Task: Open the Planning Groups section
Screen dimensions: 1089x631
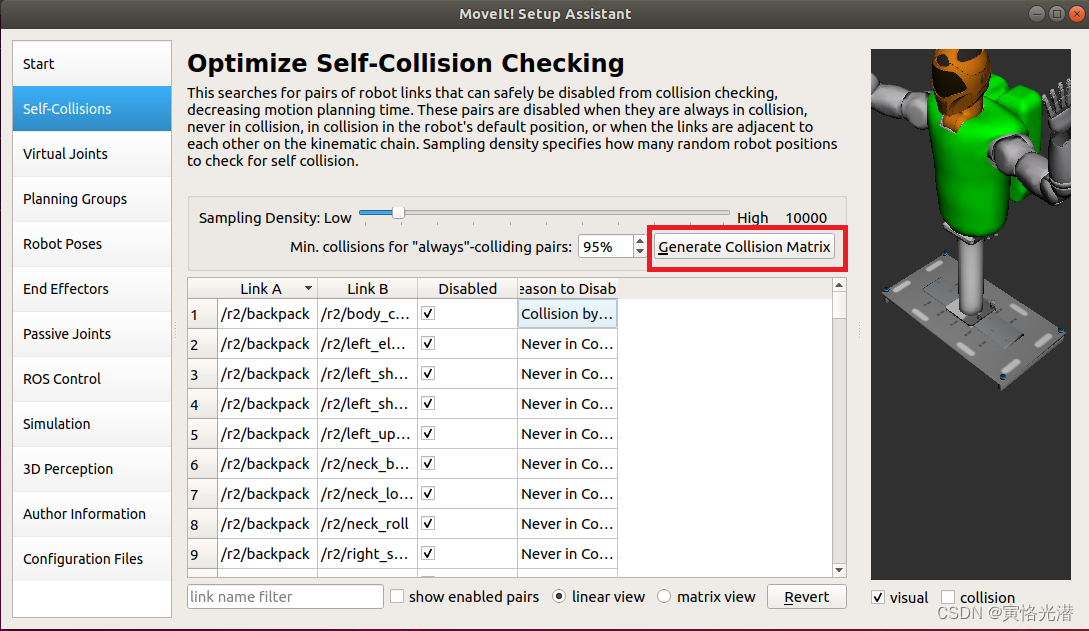Action: pyautogui.click(x=92, y=199)
